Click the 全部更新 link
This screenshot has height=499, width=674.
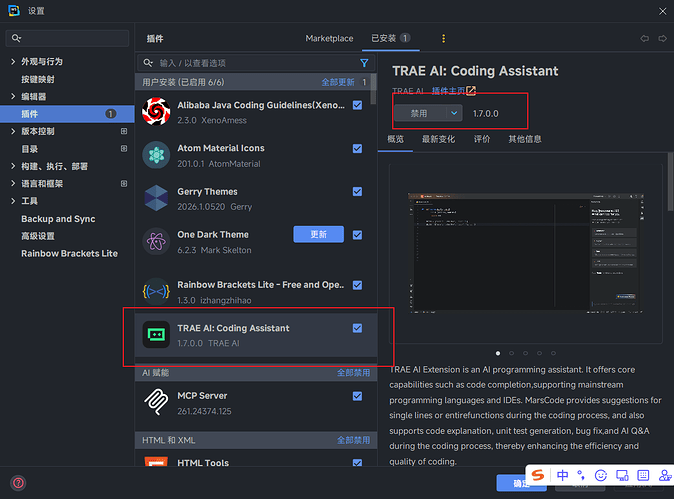(x=338, y=82)
